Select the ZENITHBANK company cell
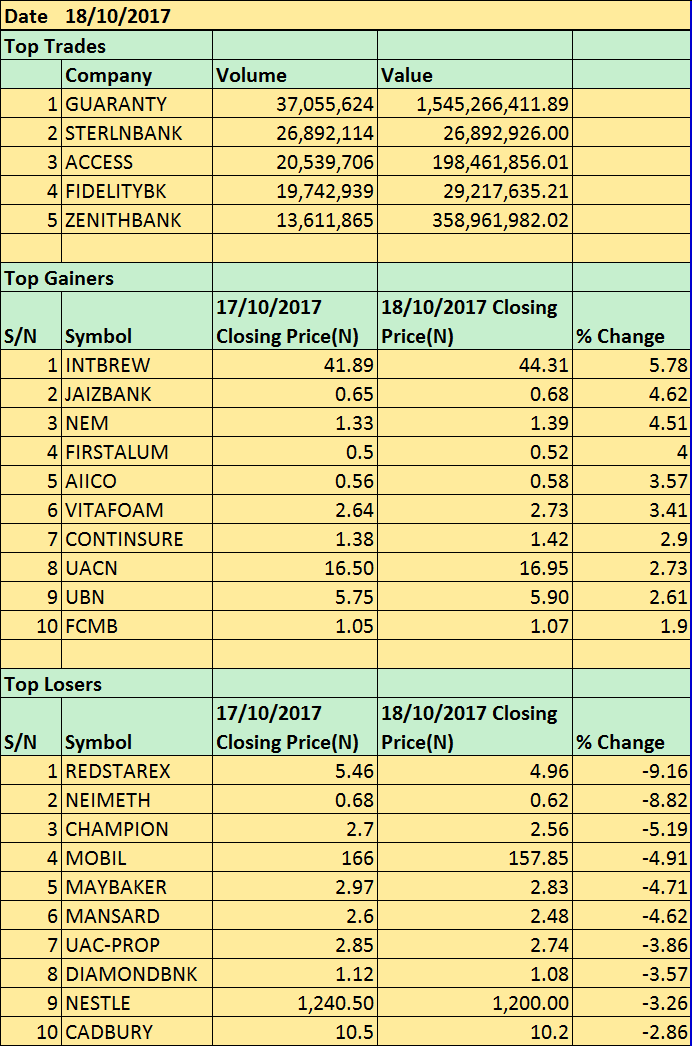 [x=123, y=220]
